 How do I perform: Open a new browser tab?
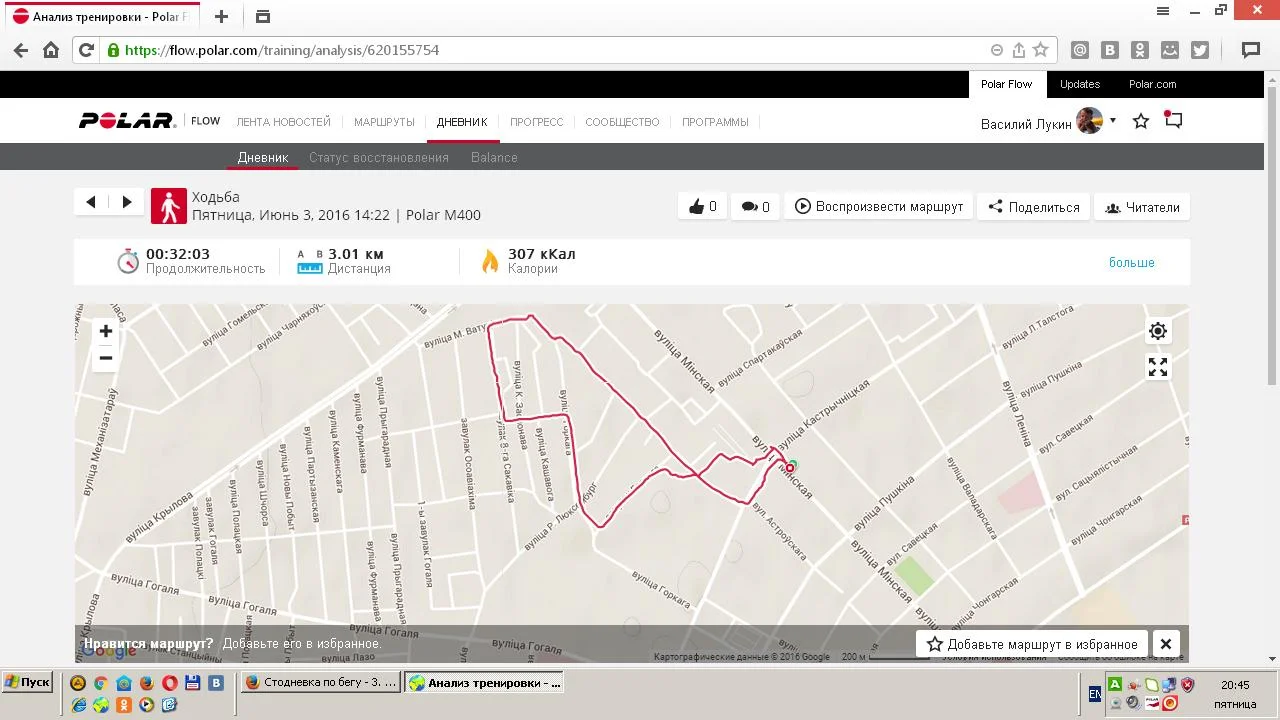222,16
